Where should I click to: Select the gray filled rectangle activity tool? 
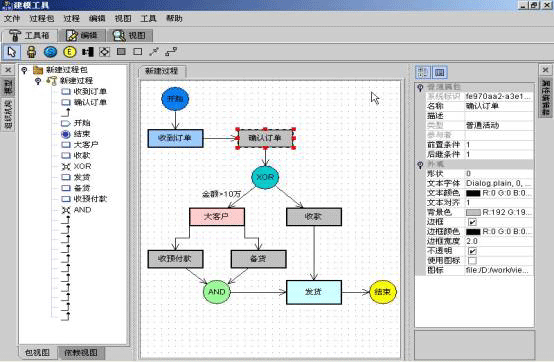pyautogui.click(x=121, y=52)
